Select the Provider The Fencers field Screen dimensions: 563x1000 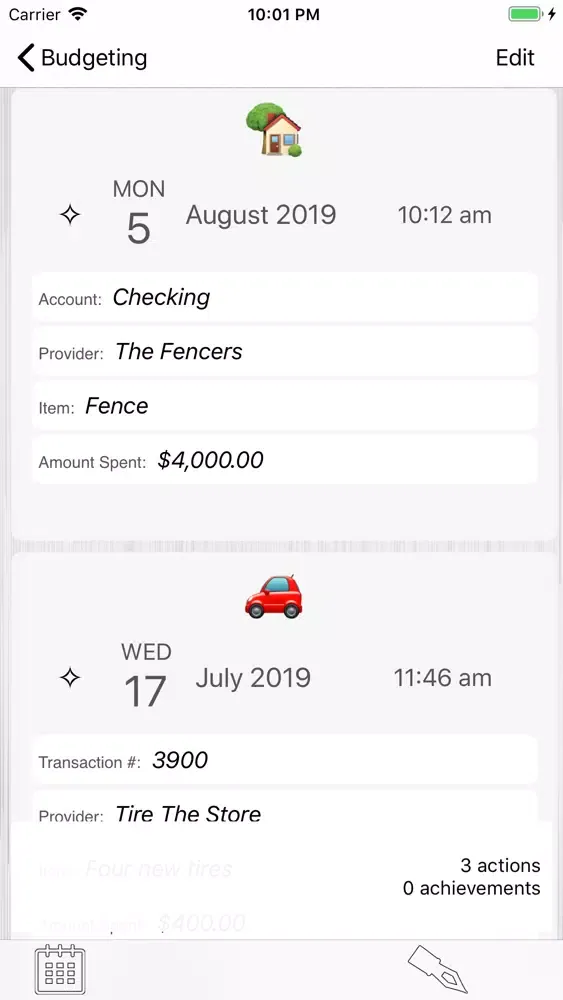click(x=284, y=351)
